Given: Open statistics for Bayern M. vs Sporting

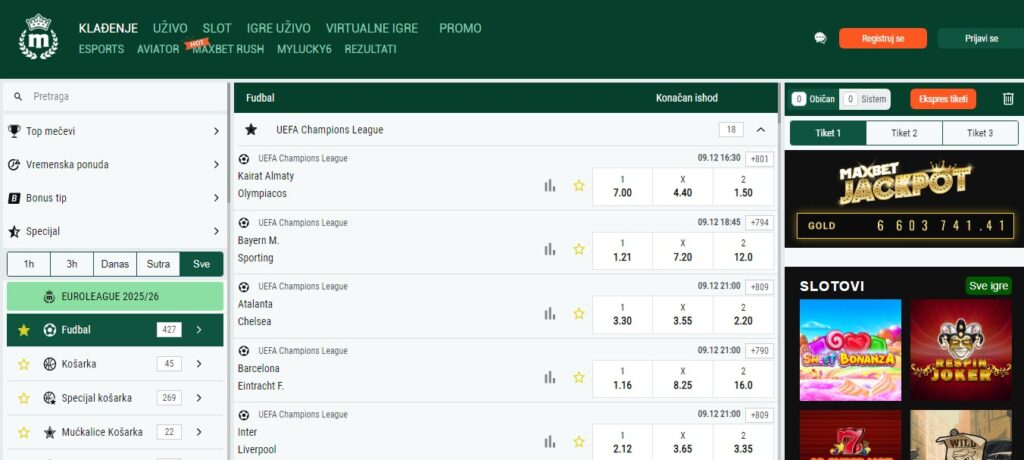Looking at the screenshot, I should tap(550, 249).
